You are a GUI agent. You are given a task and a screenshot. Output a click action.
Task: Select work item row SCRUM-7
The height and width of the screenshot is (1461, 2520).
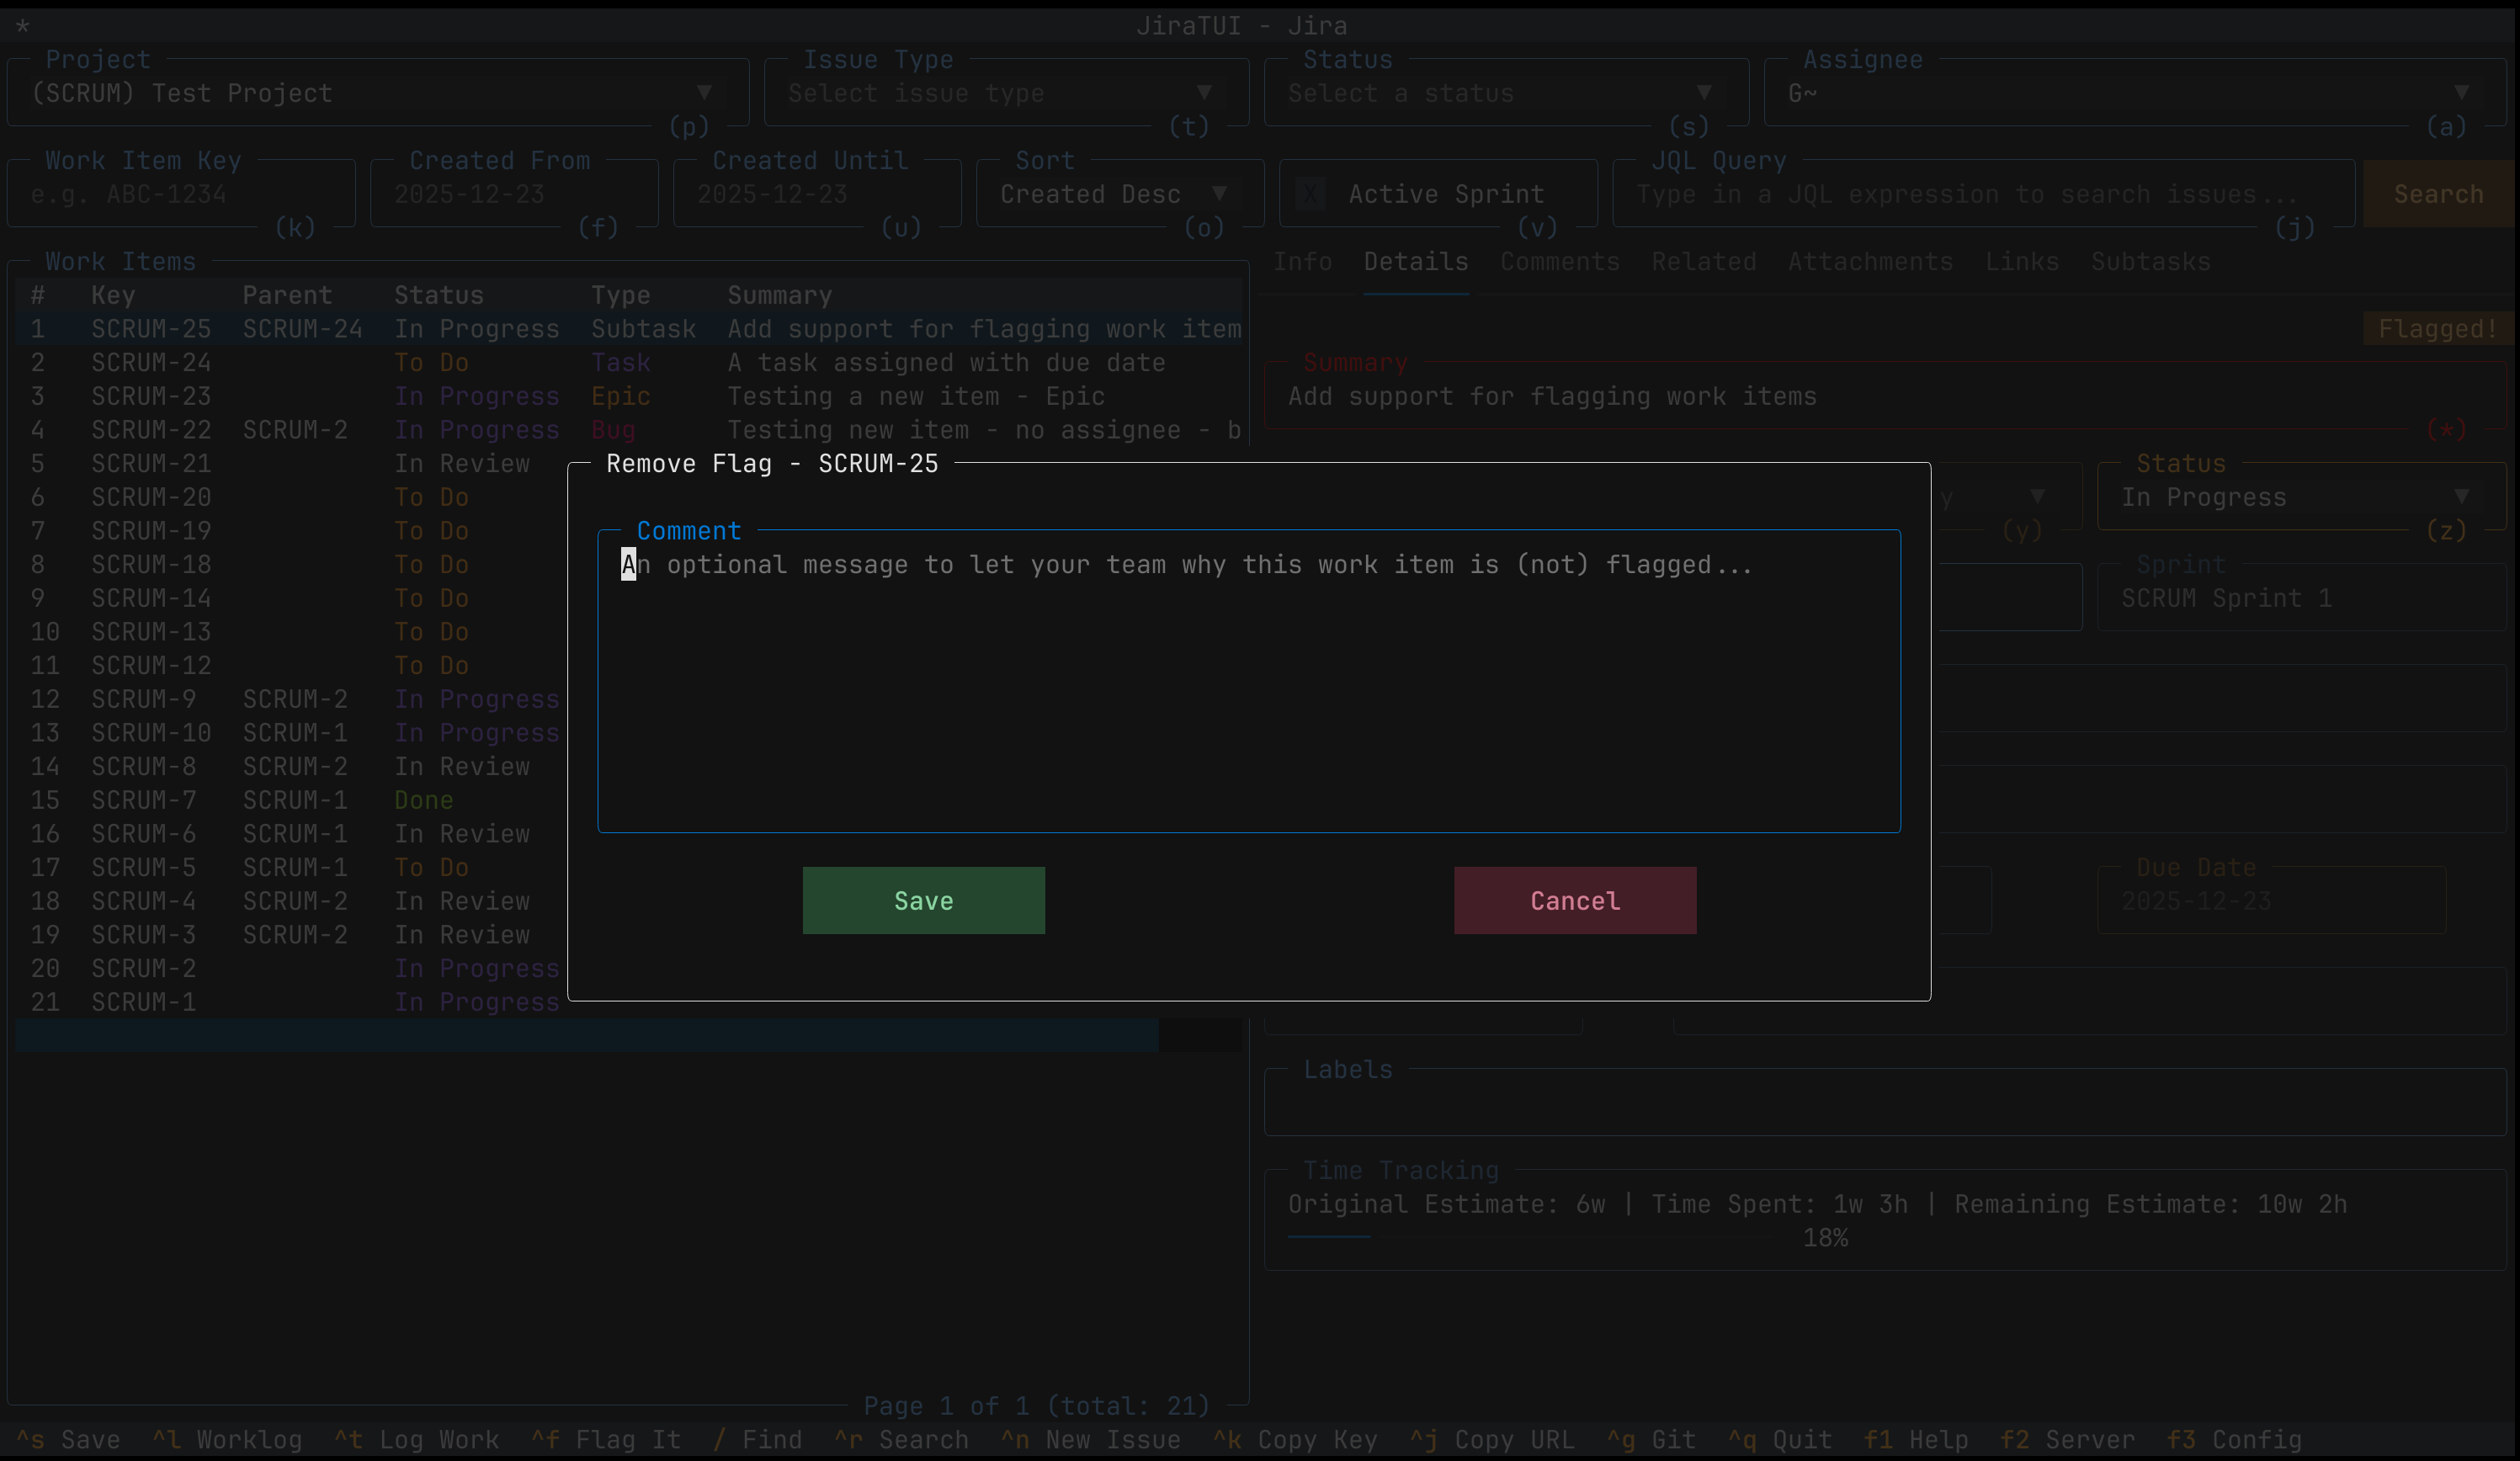tap(291, 801)
